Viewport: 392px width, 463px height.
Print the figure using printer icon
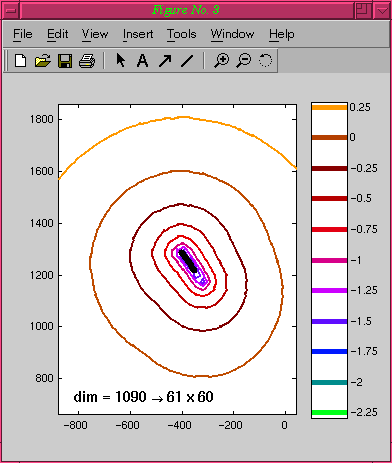pos(87,61)
